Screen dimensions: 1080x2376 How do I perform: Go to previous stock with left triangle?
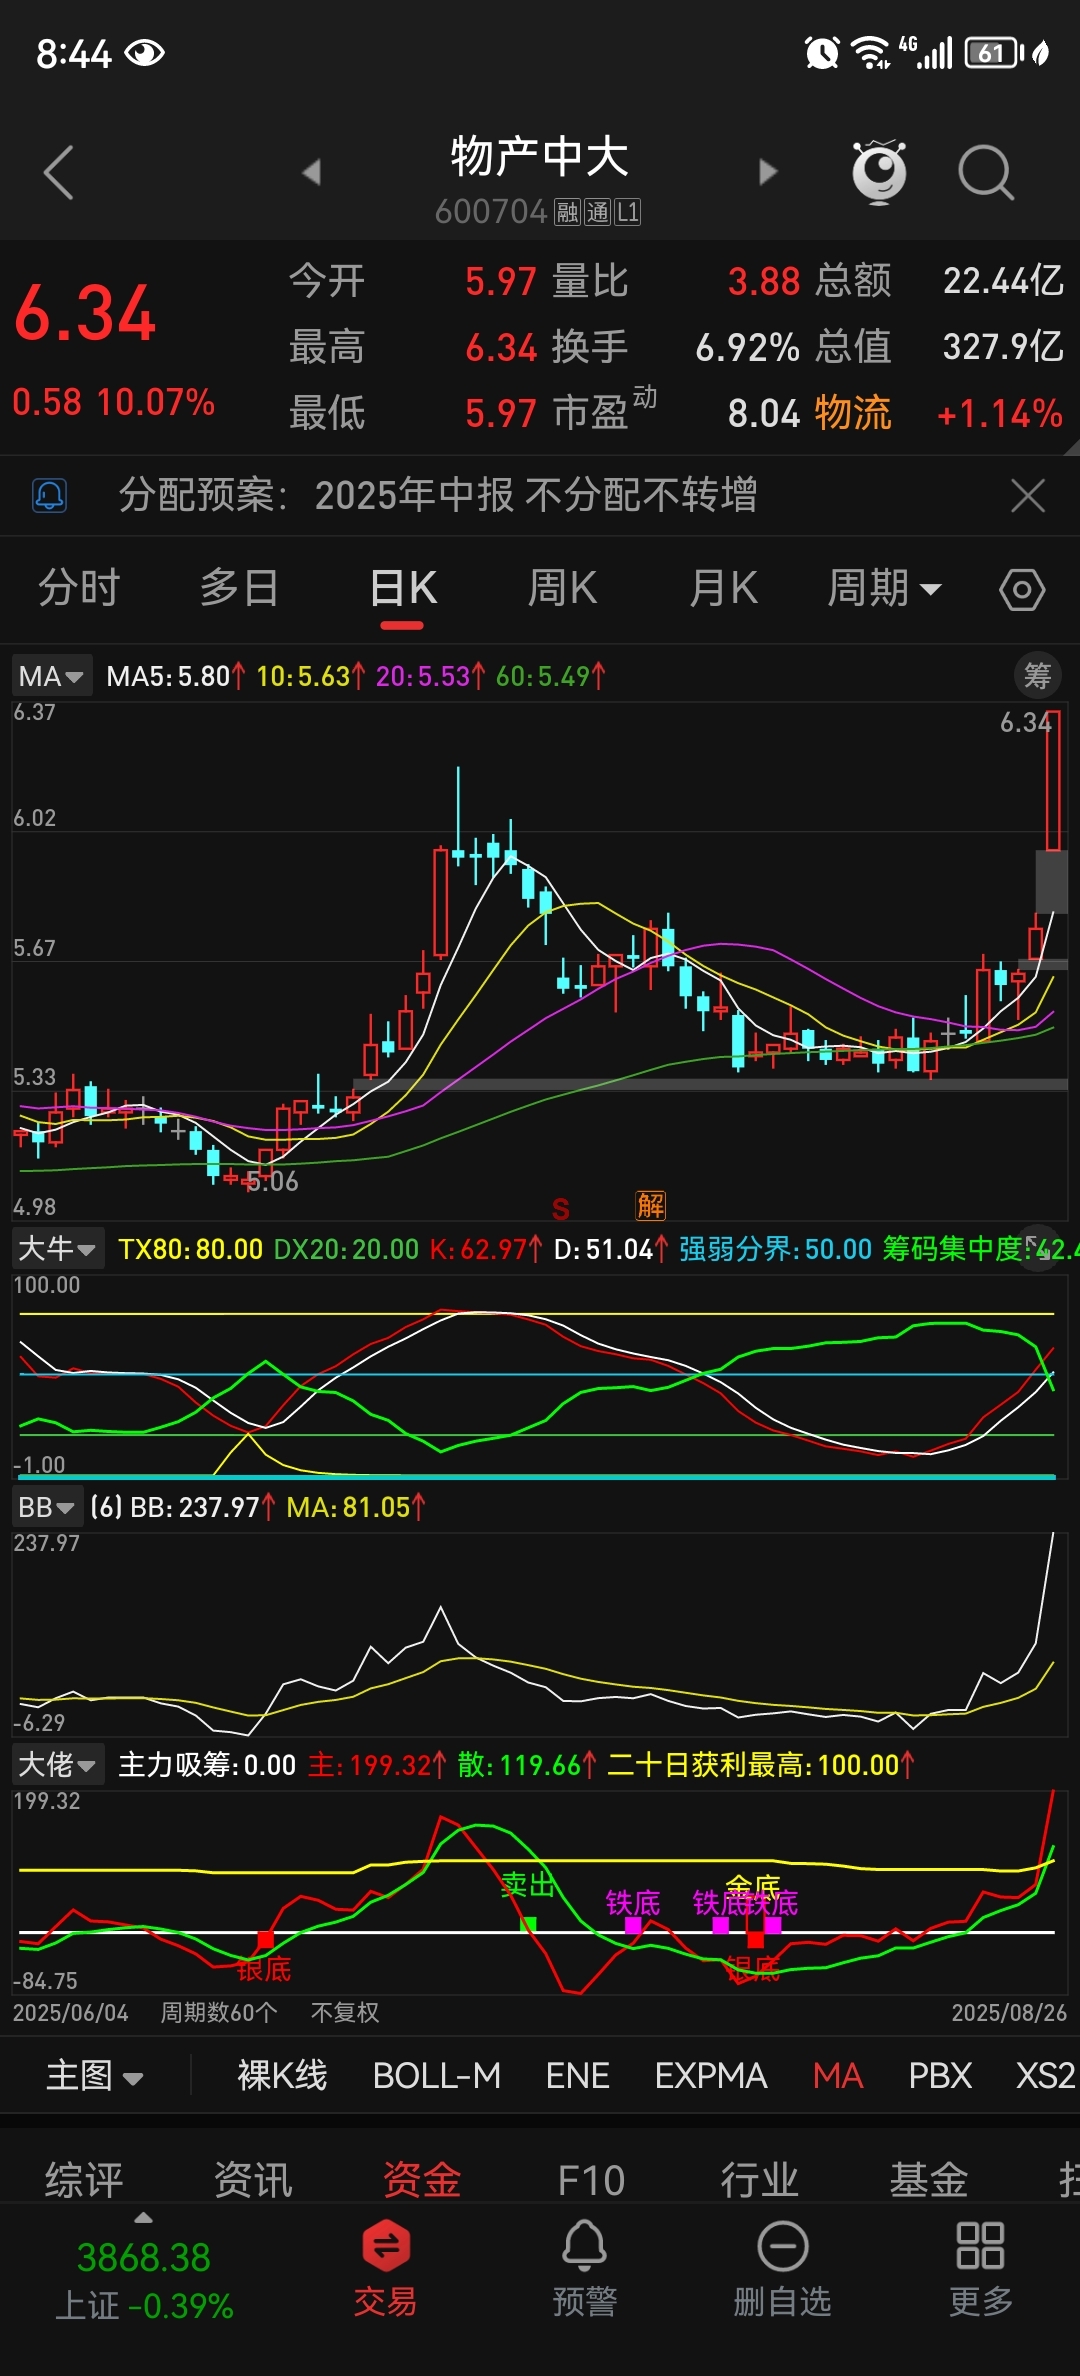coord(312,172)
